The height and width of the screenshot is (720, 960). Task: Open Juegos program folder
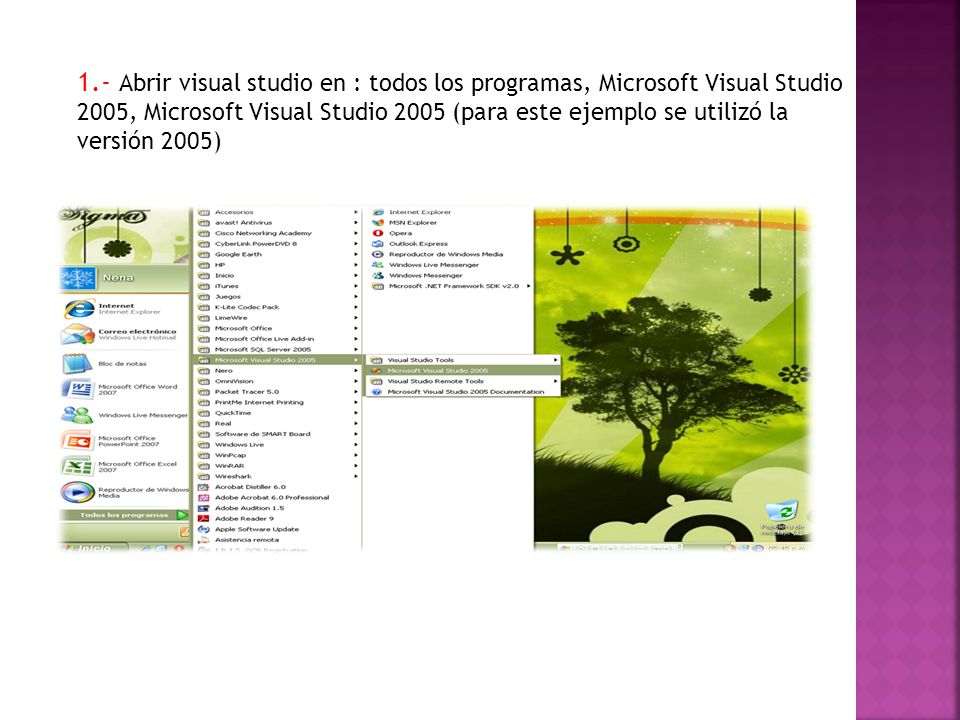point(277,296)
